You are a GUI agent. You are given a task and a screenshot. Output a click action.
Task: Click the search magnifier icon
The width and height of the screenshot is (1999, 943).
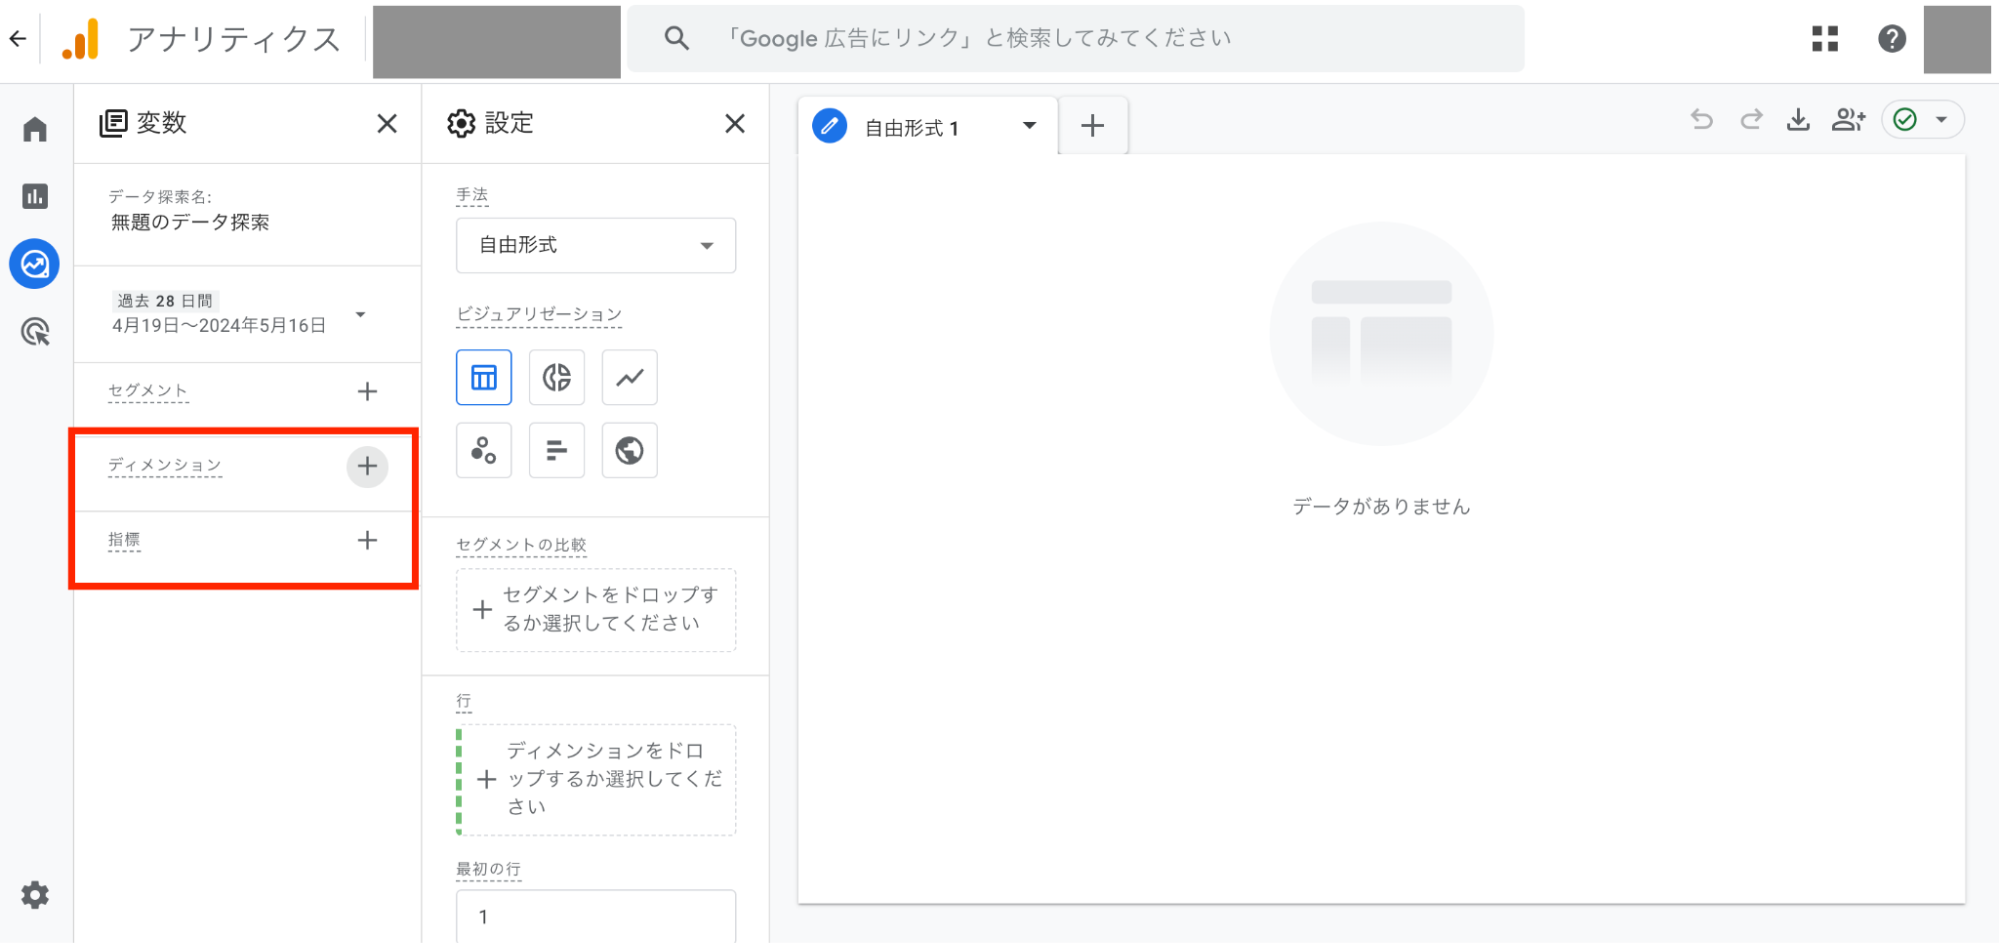coord(677,38)
